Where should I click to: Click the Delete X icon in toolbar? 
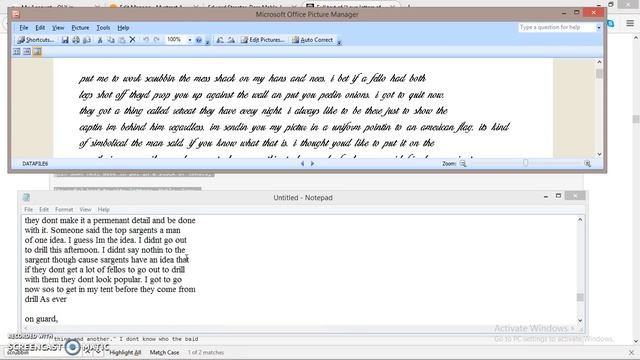132,40
